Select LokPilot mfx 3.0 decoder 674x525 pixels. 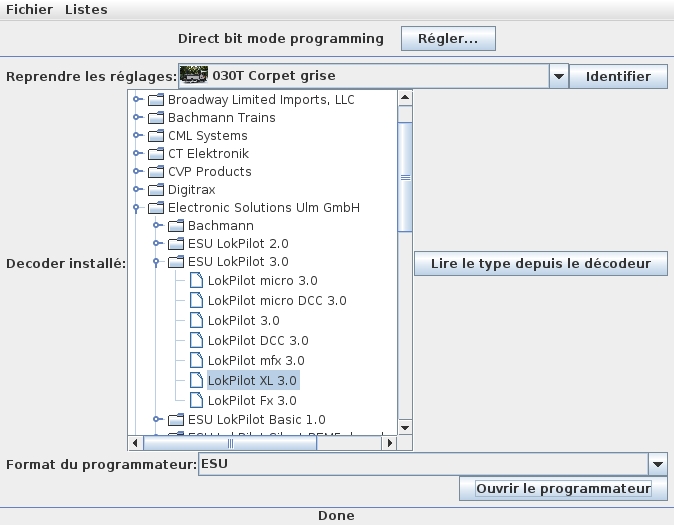point(256,361)
